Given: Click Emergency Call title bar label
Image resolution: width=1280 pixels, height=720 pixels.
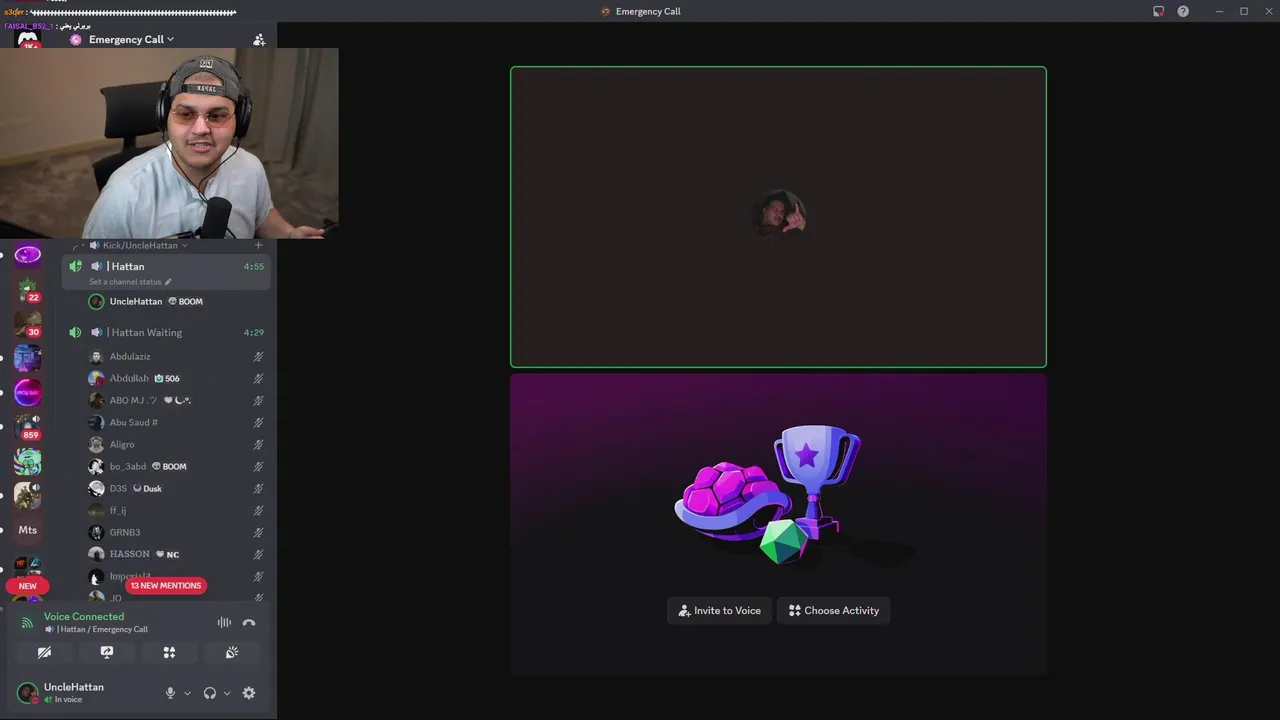Looking at the screenshot, I should tap(648, 11).
